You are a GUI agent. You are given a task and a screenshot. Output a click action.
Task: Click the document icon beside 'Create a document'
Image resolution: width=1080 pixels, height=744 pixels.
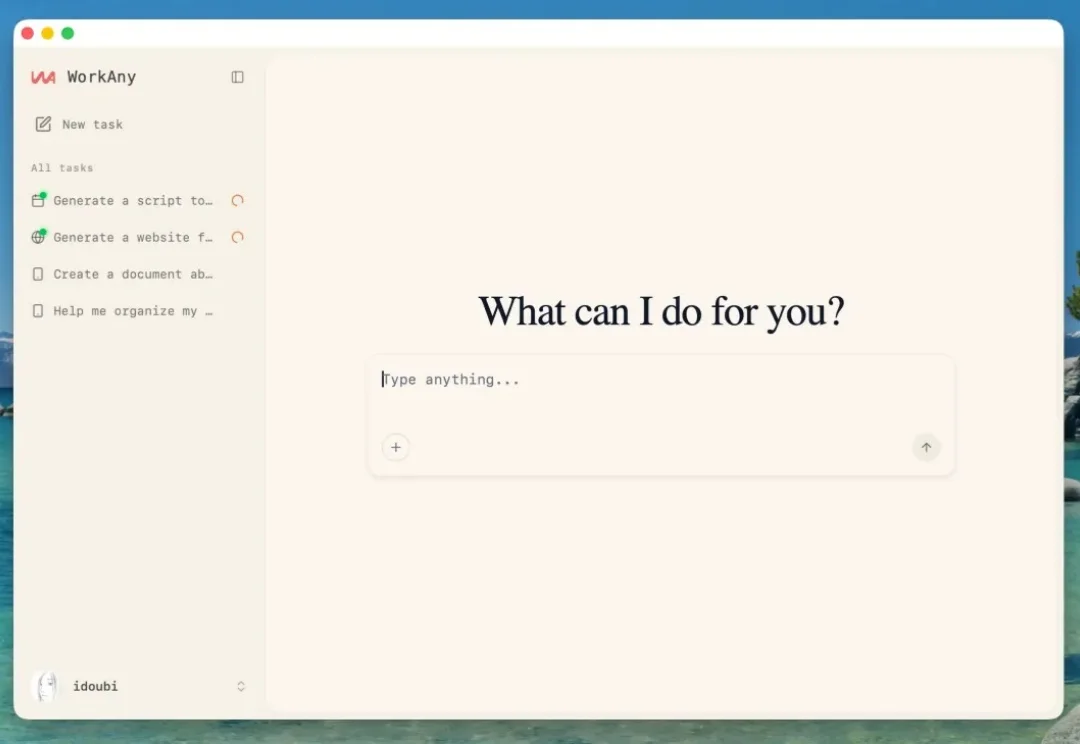tap(37, 274)
